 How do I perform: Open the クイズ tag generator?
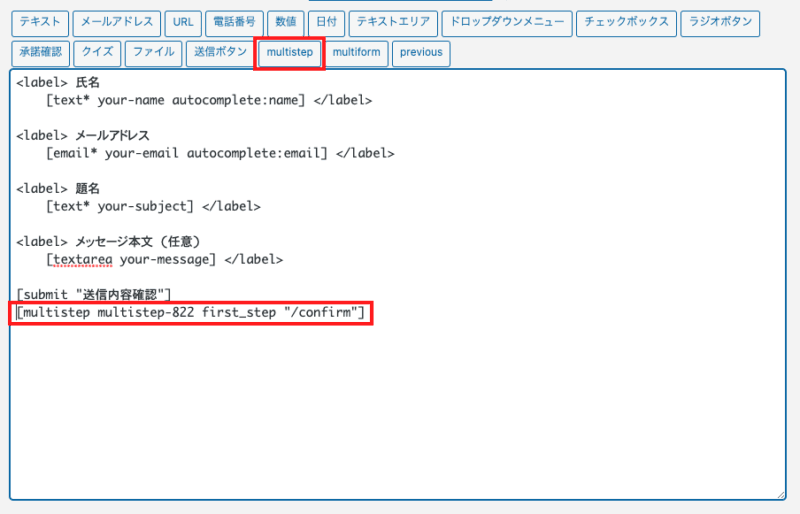(x=98, y=53)
